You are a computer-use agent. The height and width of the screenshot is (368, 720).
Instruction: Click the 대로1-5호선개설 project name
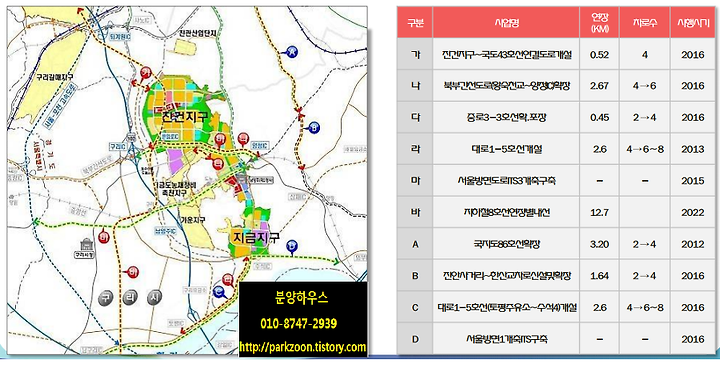(x=506, y=149)
